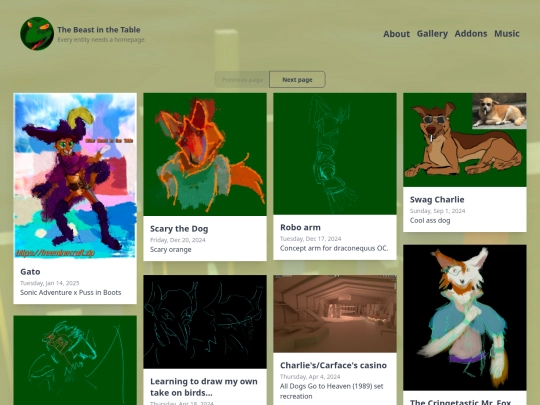This screenshot has height=405, width=540.
Task: Click the Tuesday, Dec 17, 2024 date
Action: [x=311, y=238]
